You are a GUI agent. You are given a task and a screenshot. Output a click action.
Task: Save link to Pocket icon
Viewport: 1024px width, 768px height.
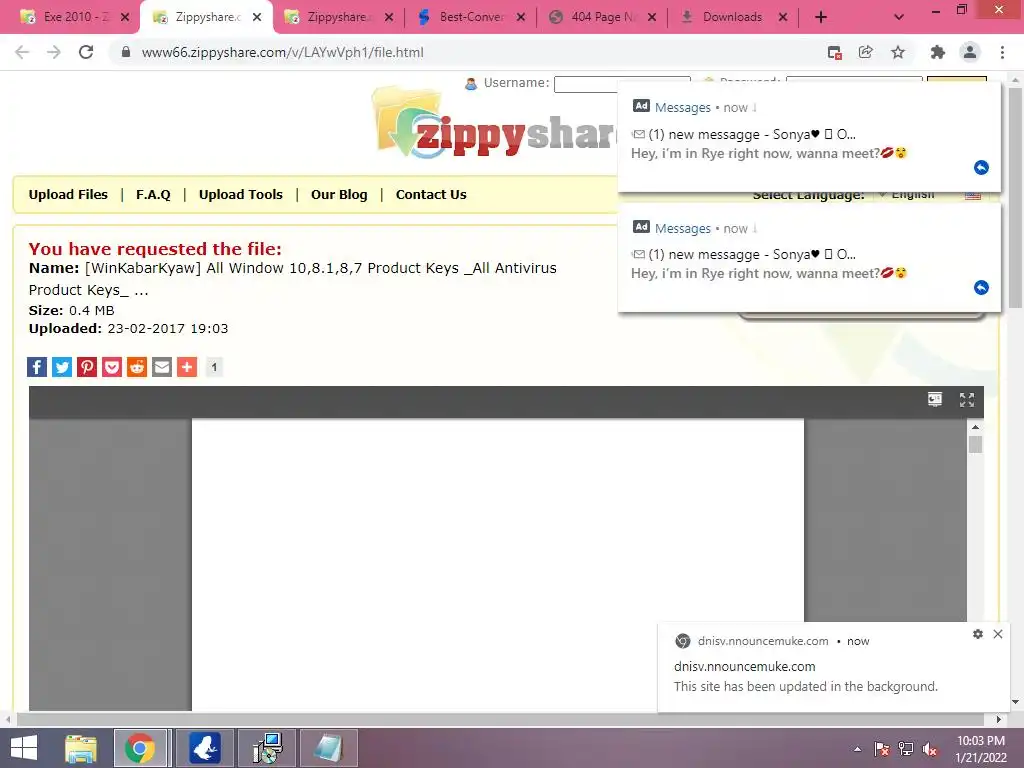[x=112, y=367]
